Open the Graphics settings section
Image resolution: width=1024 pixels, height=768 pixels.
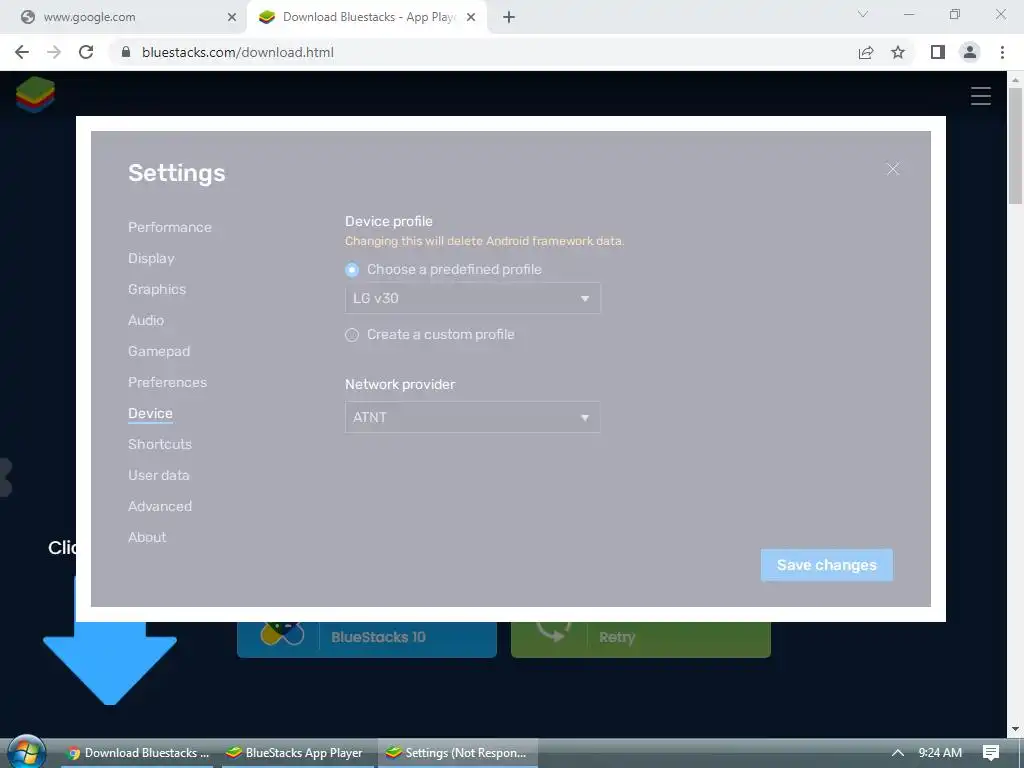tap(157, 289)
